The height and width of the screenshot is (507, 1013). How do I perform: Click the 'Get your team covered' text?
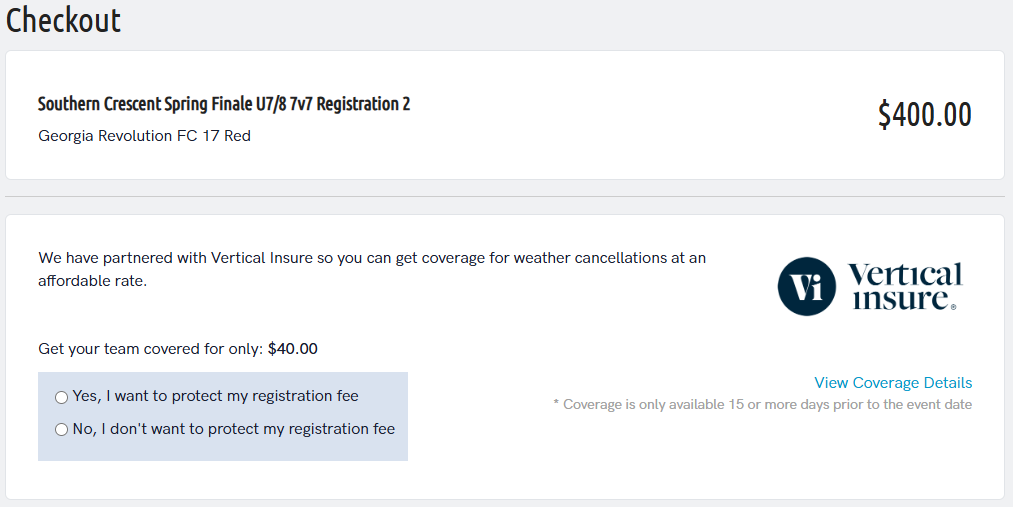pyautogui.click(x=151, y=349)
